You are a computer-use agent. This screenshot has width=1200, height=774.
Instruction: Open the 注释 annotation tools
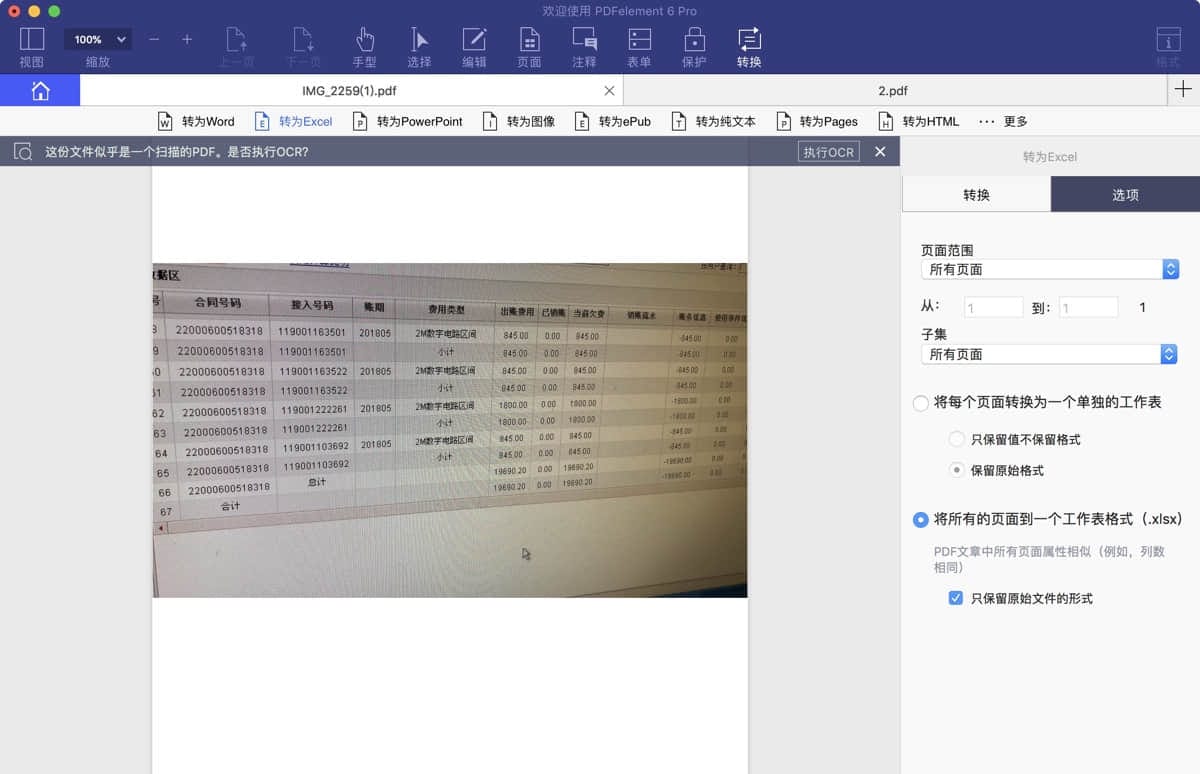click(x=584, y=47)
